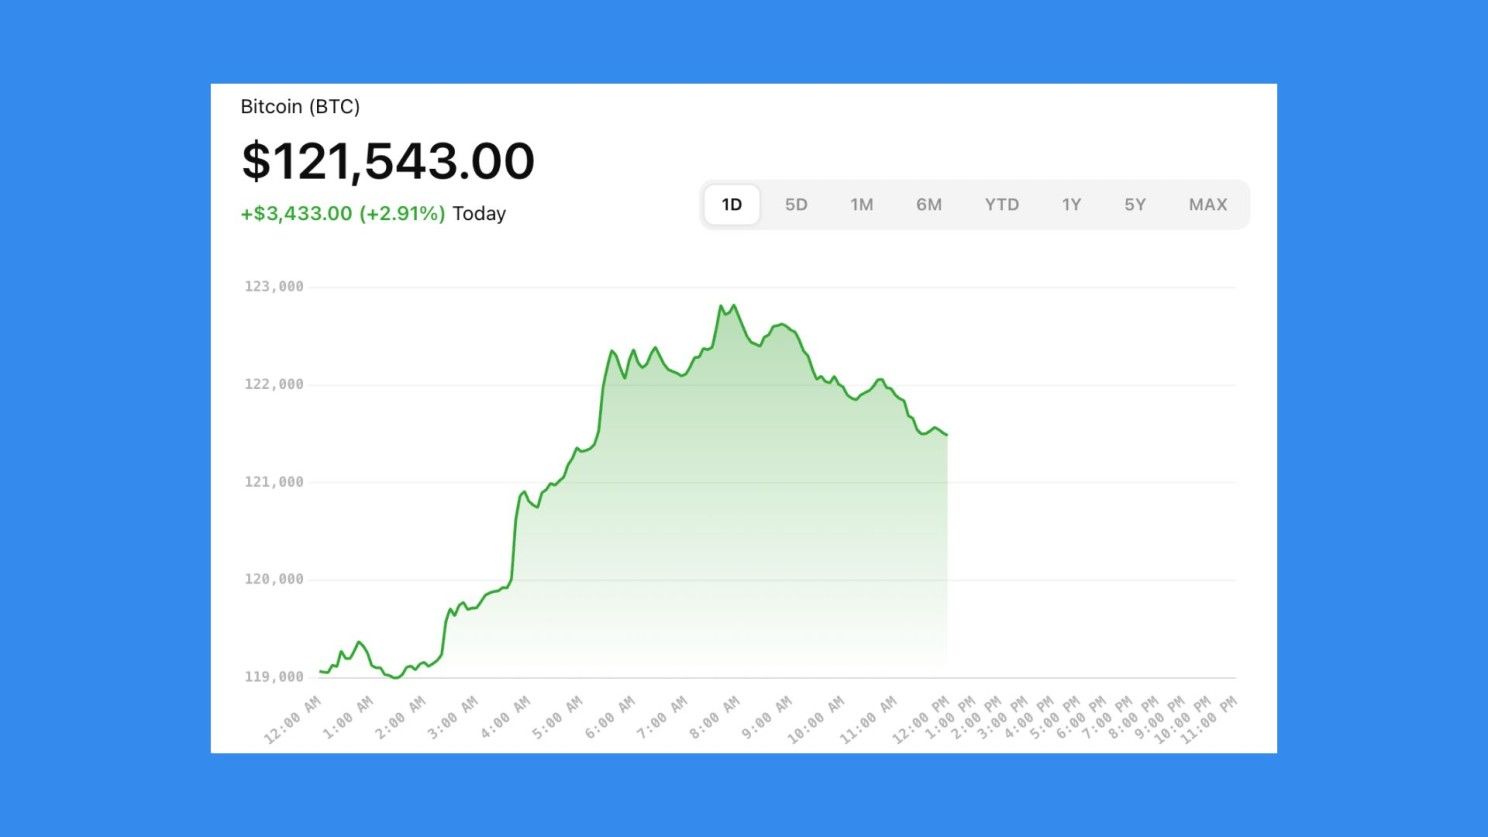Select the 5Y time range
This screenshot has width=1488, height=837.
point(1135,205)
